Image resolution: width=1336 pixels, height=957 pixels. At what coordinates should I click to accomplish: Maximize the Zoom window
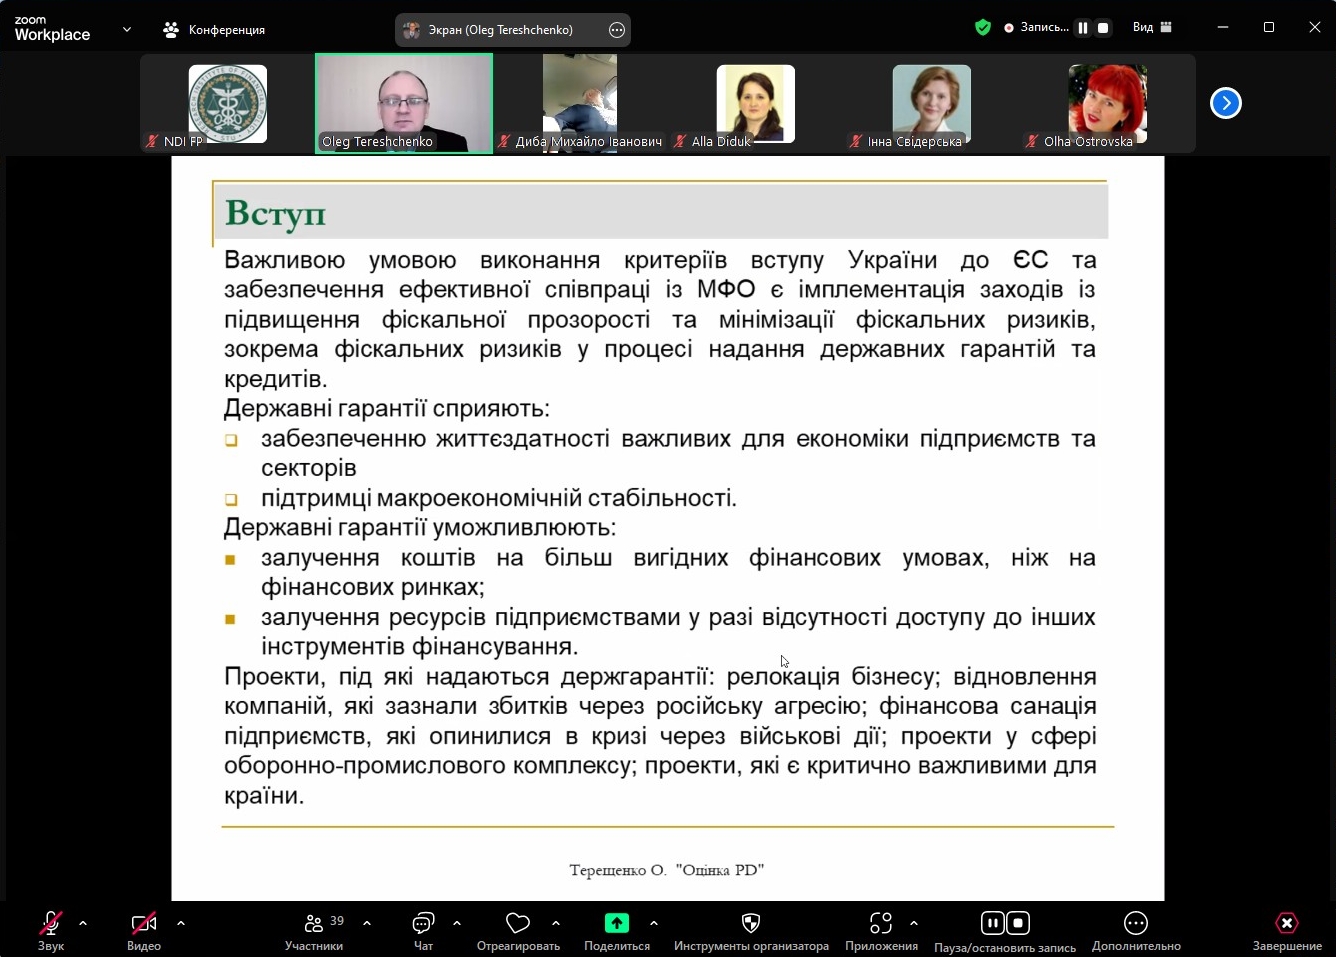[x=1269, y=28]
